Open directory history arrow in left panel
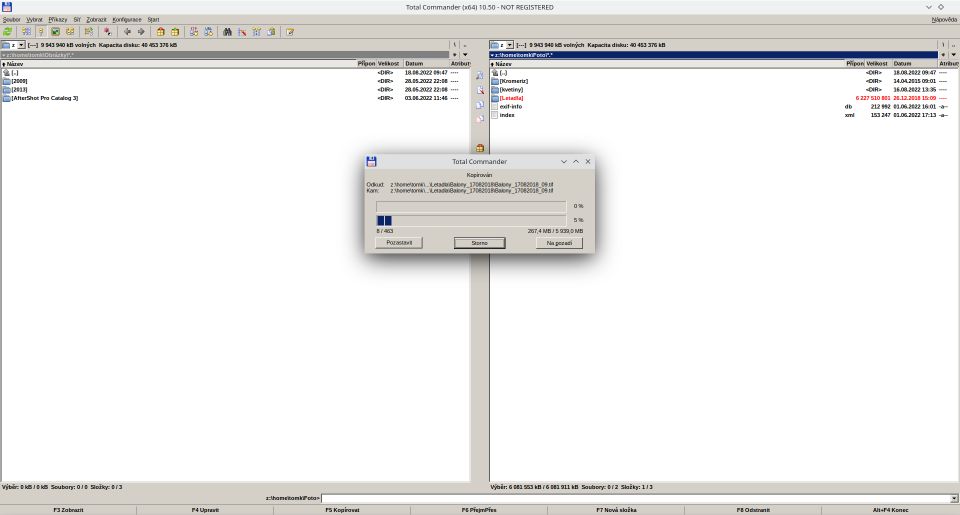 pyautogui.click(x=465, y=55)
